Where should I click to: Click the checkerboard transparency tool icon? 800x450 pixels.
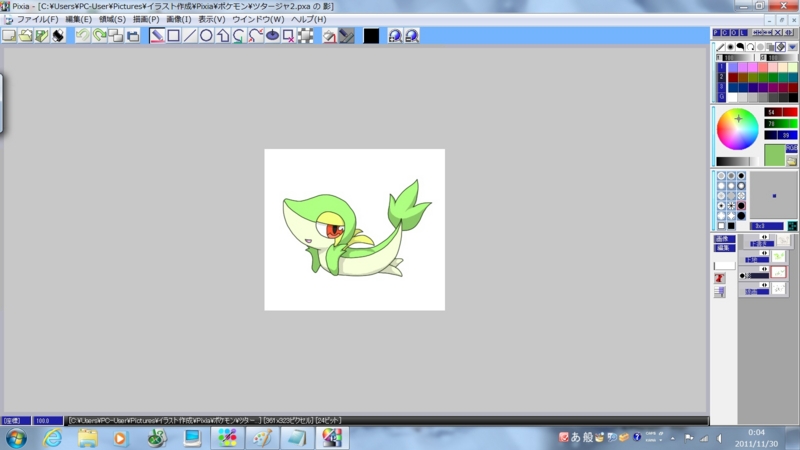[x=305, y=36]
